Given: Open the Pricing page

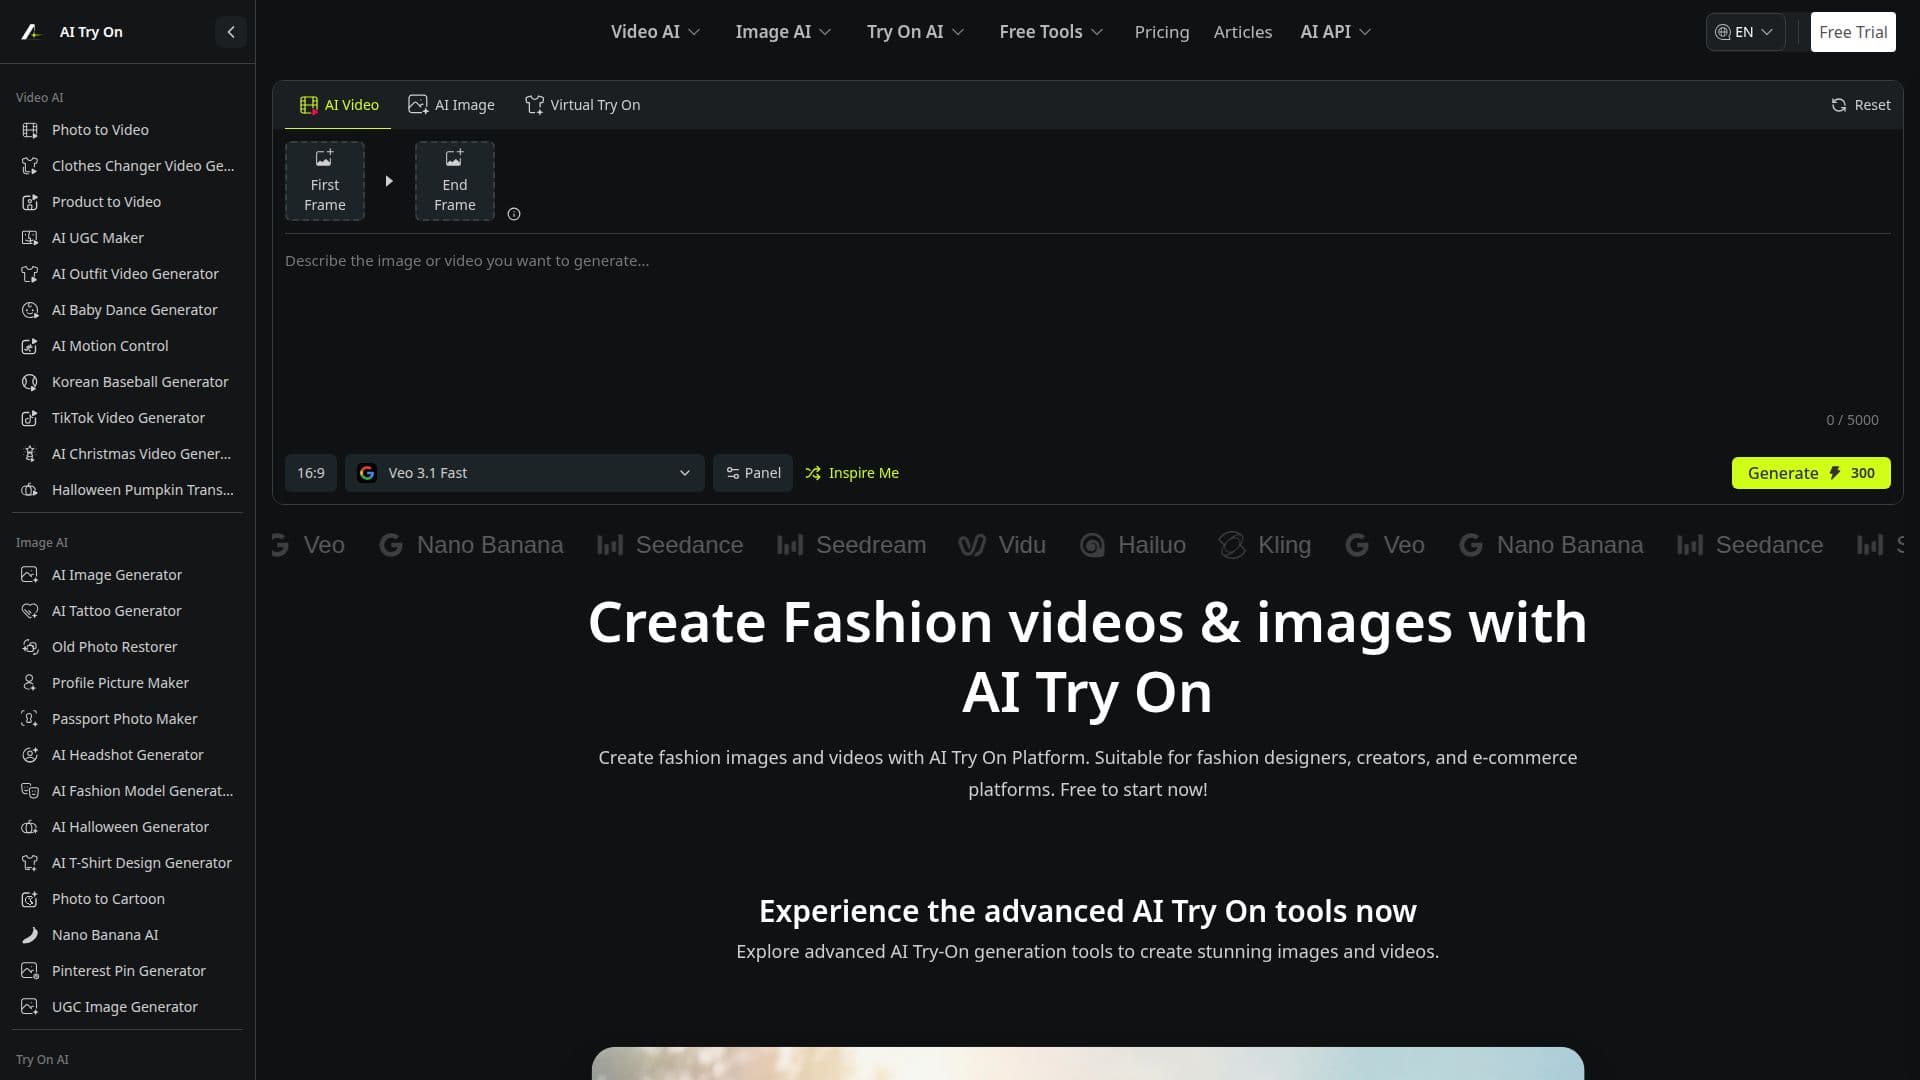Looking at the screenshot, I should [x=1162, y=32].
